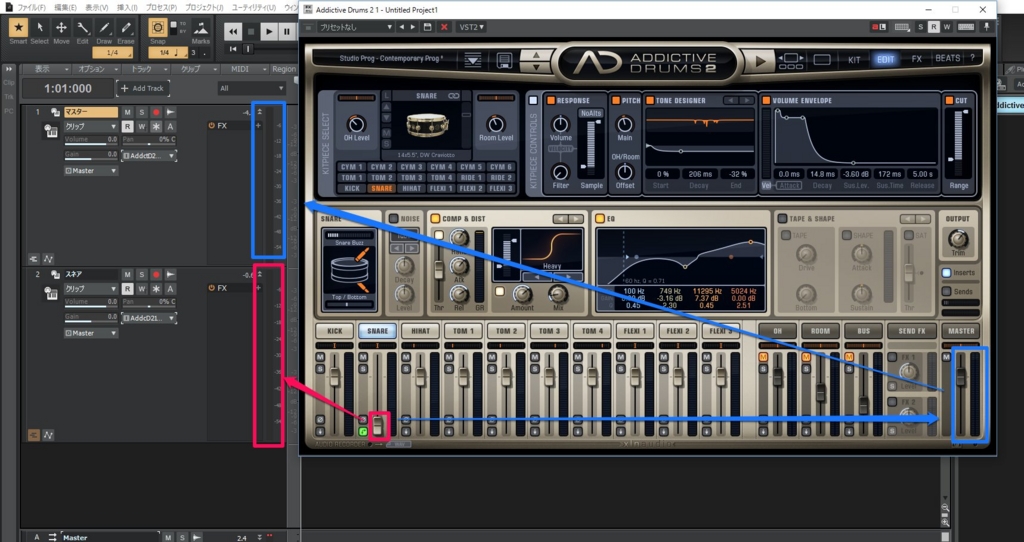
Task: Save preset with the plugin header disk icon
Action: click(x=427, y=27)
